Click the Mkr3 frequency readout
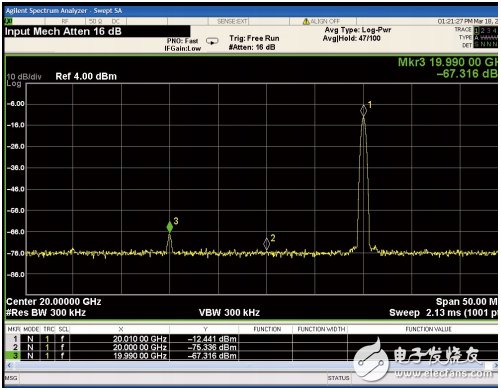The width and height of the screenshot is (501, 390). [x=448, y=62]
